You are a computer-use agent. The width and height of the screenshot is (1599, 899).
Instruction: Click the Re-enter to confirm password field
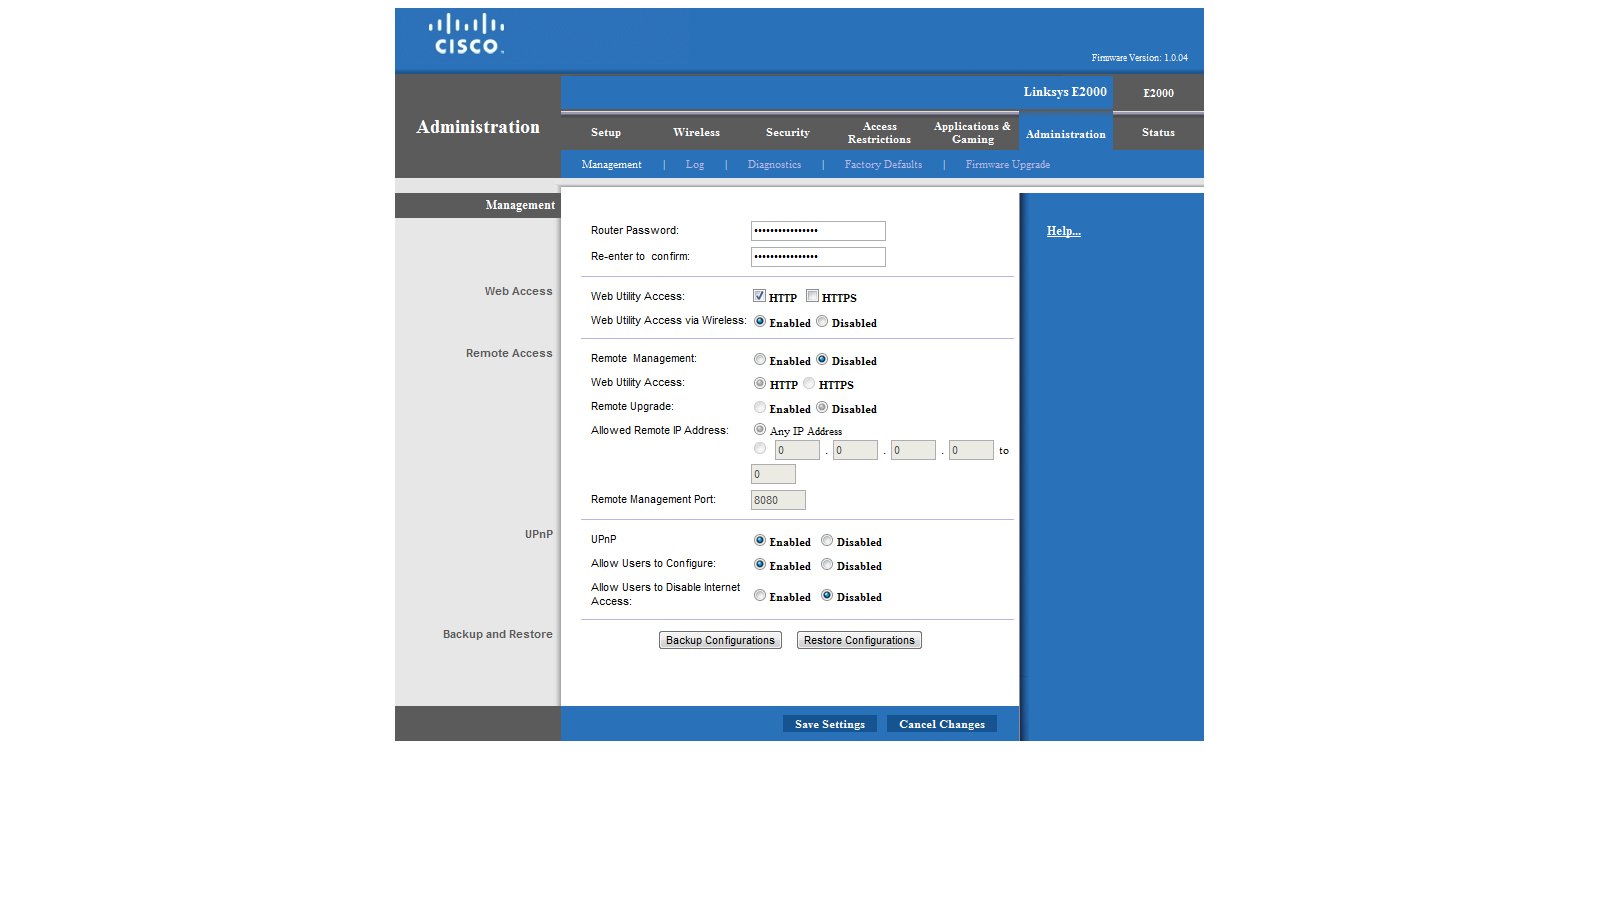point(818,257)
